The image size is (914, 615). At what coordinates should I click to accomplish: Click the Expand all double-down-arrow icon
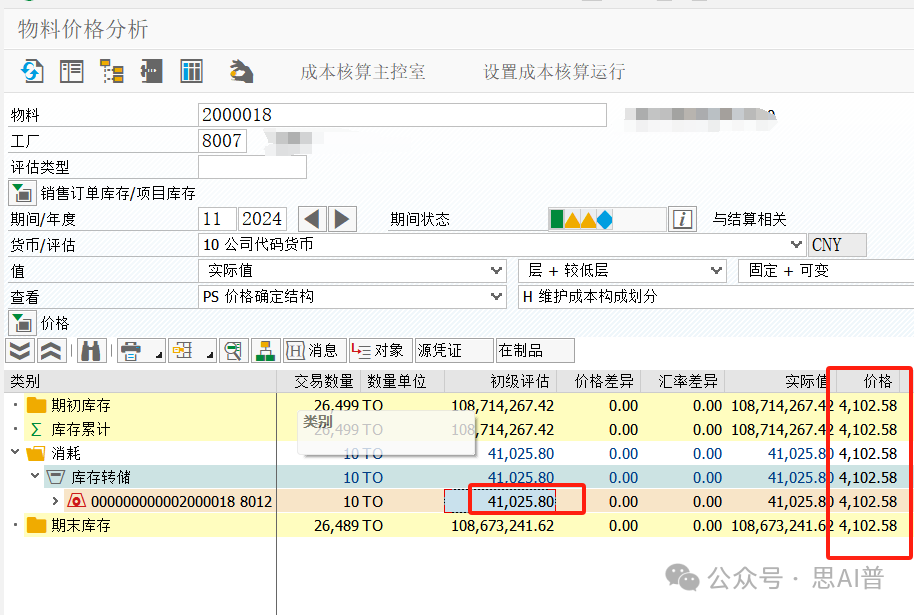pos(20,350)
